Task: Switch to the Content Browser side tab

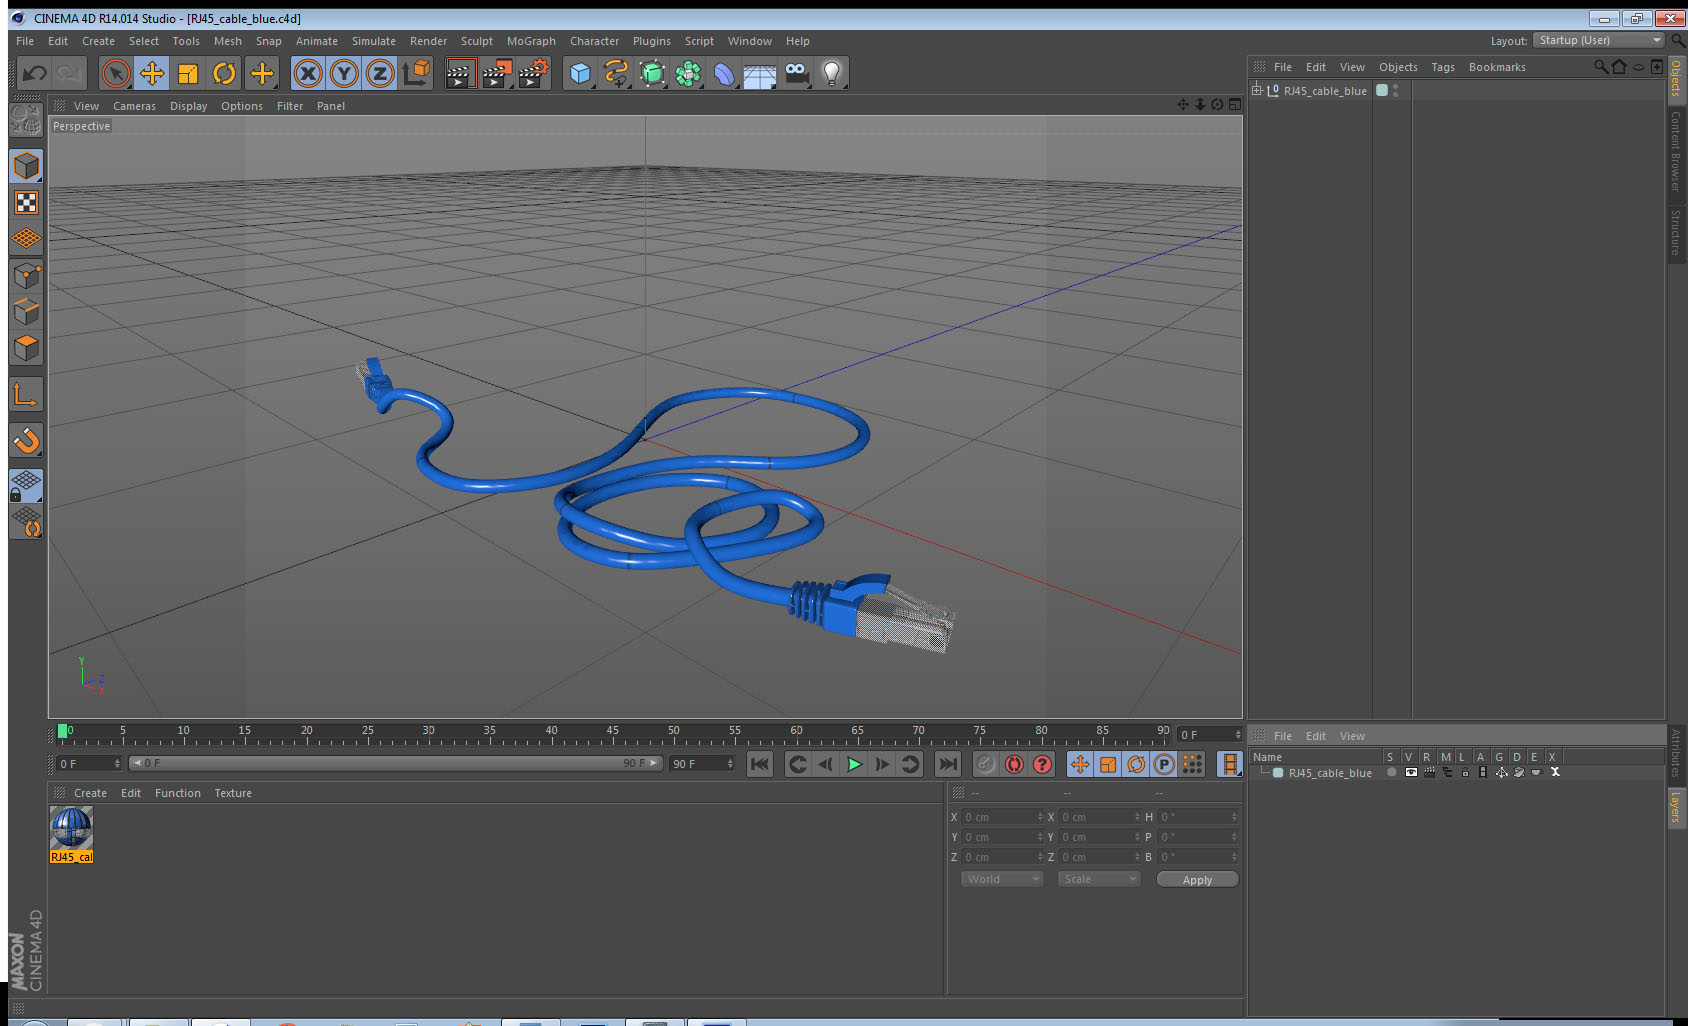Action: click(x=1676, y=151)
